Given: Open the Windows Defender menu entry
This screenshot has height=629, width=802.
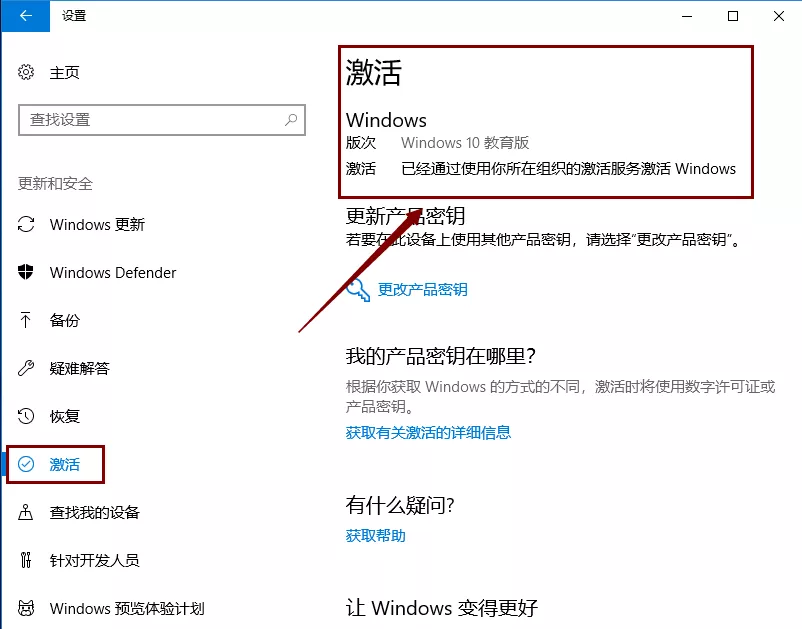Looking at the screenshot, I should click(x=113, y=273).
